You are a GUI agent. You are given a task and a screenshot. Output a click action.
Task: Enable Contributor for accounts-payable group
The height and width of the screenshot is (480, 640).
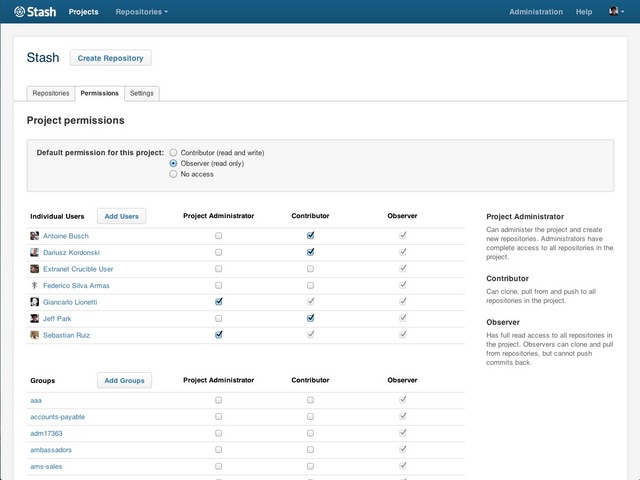311,417
